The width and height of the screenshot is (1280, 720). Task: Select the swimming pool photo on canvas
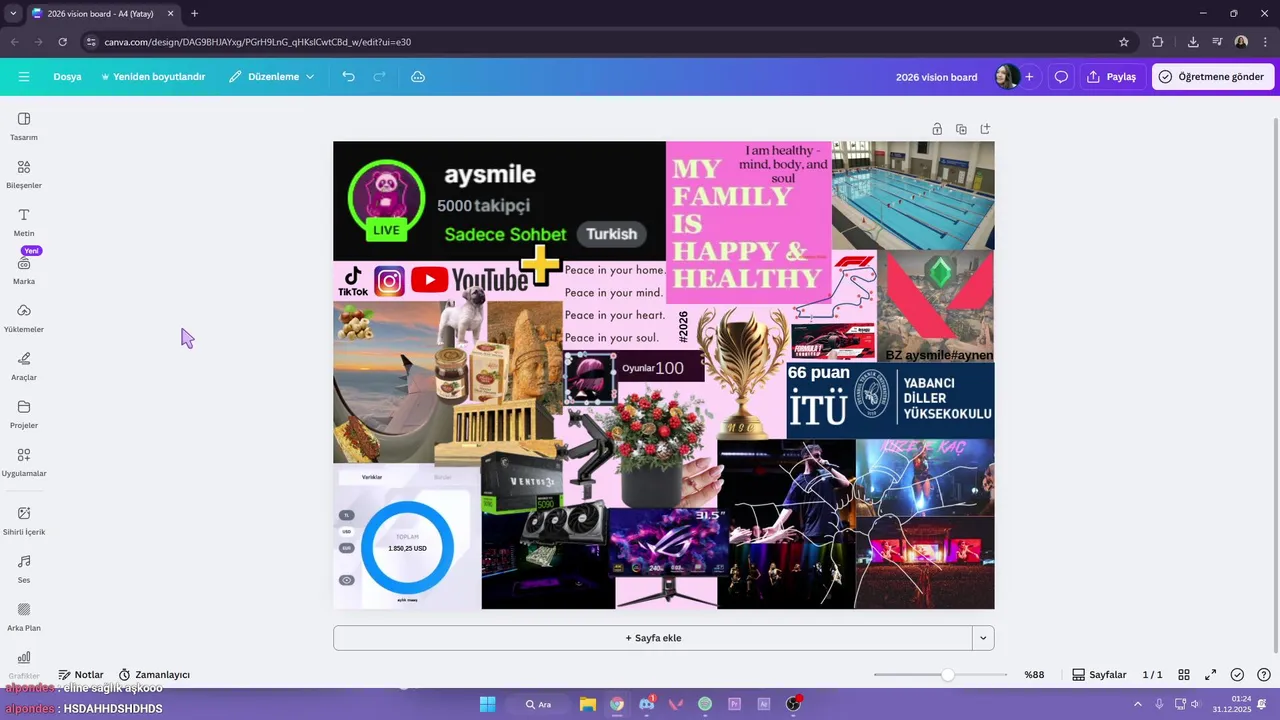tap(913, 195)
